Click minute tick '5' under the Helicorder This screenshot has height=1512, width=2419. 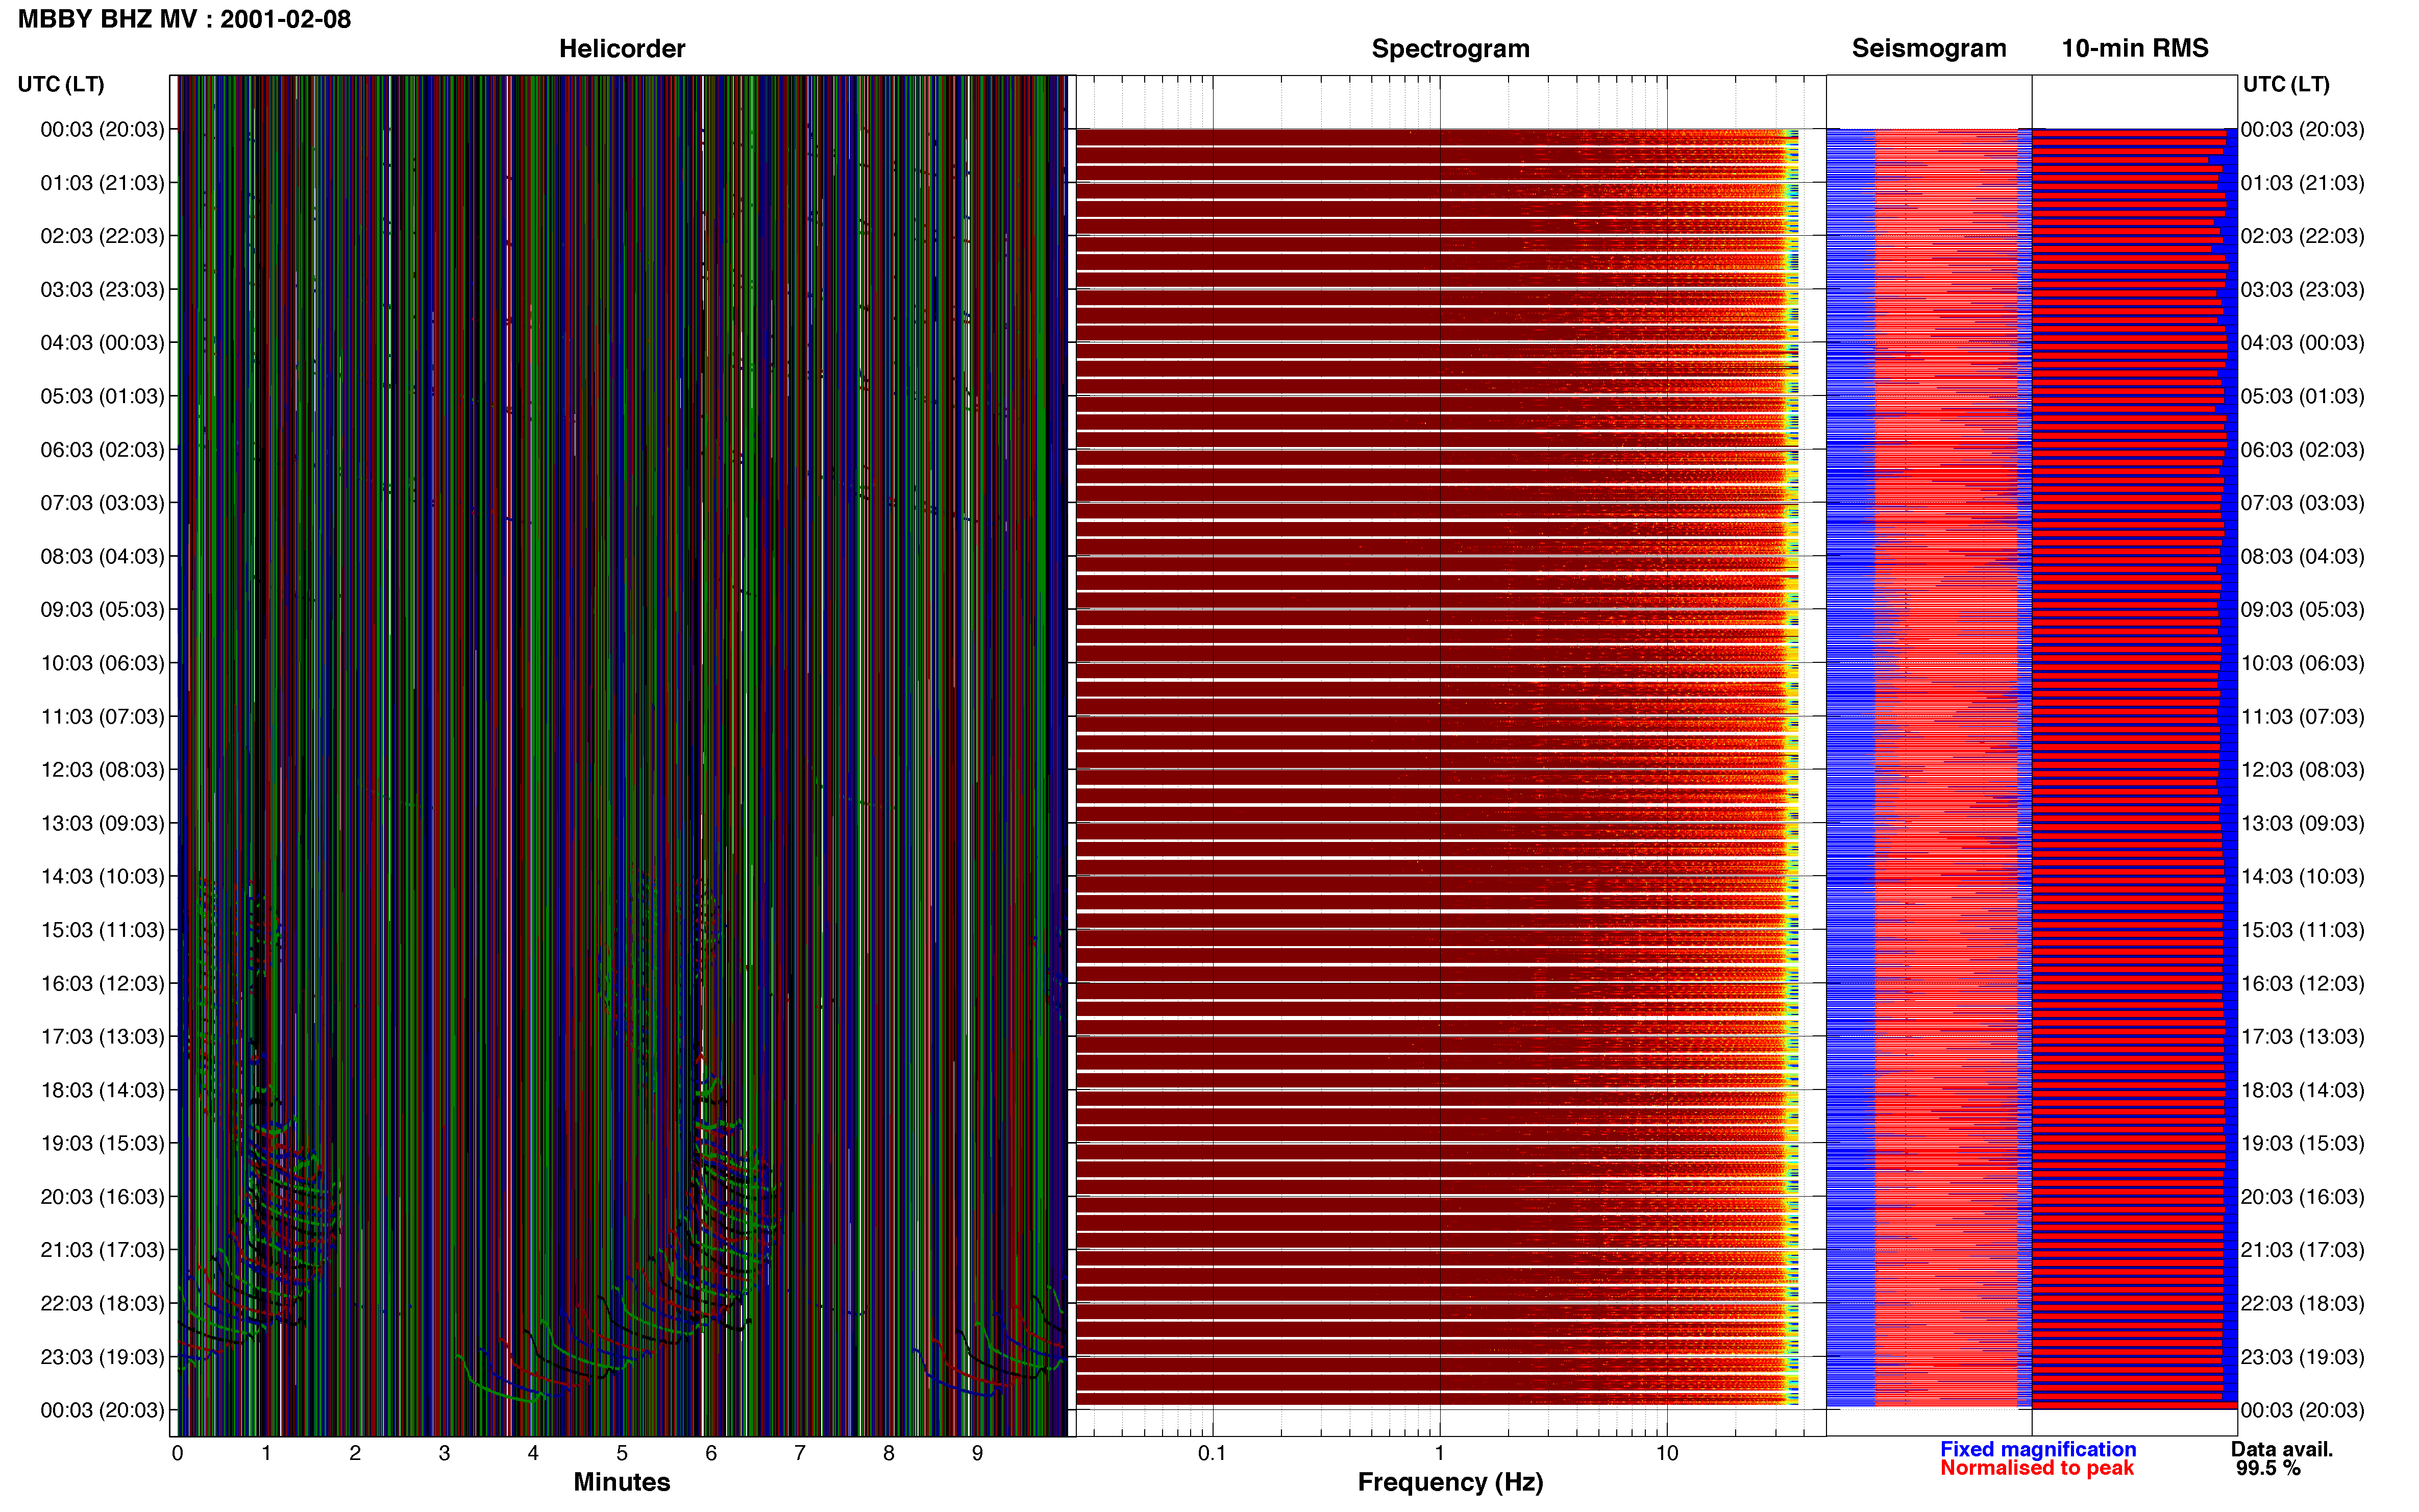(x=622, y=1453)
